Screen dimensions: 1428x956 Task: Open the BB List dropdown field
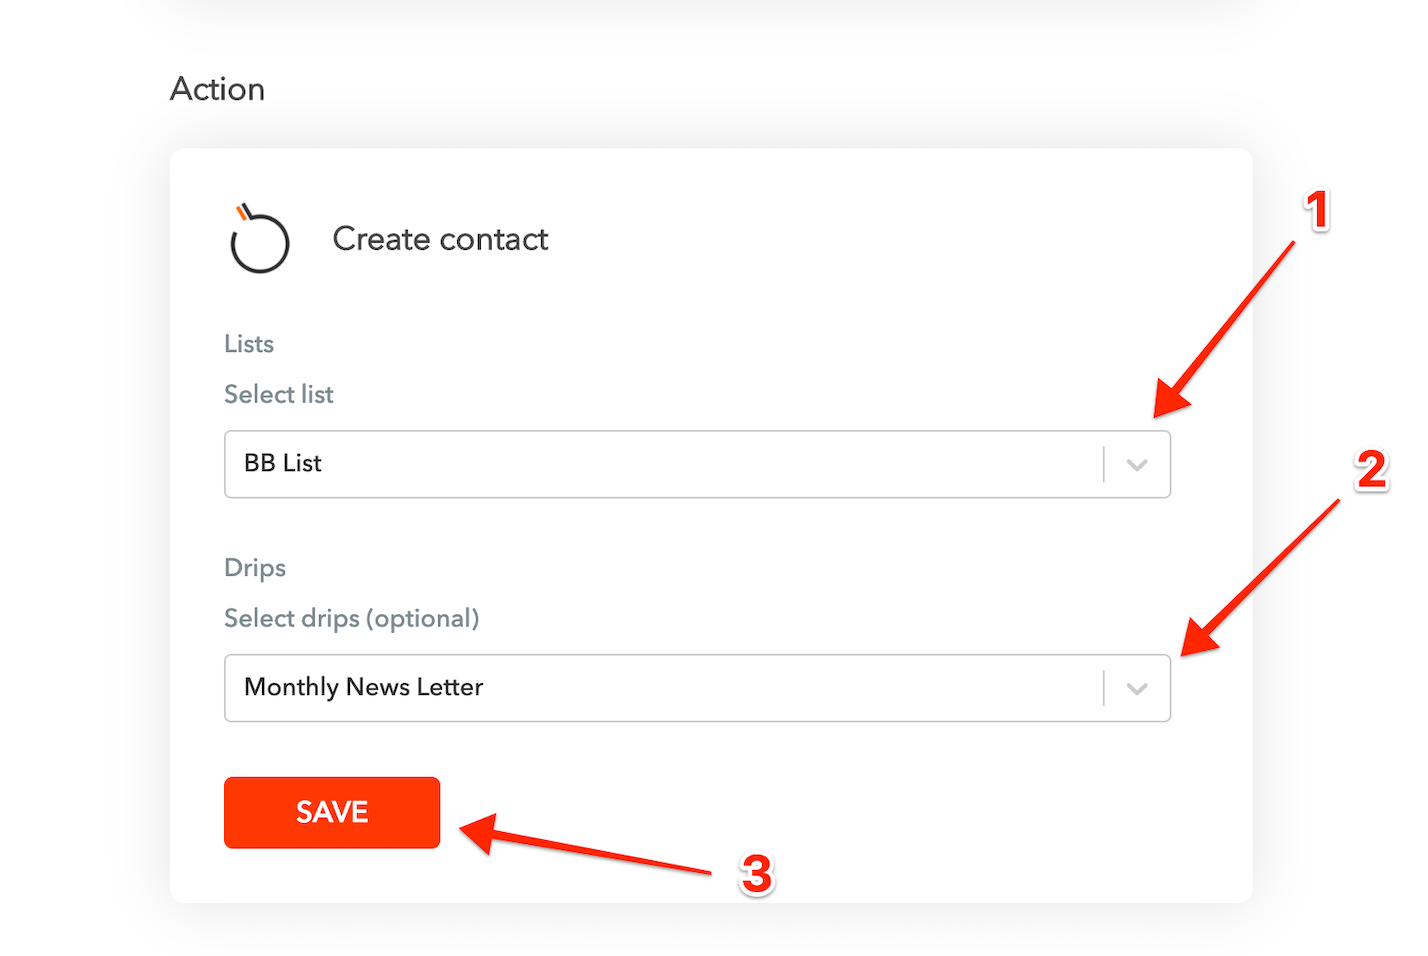point(697,464)
